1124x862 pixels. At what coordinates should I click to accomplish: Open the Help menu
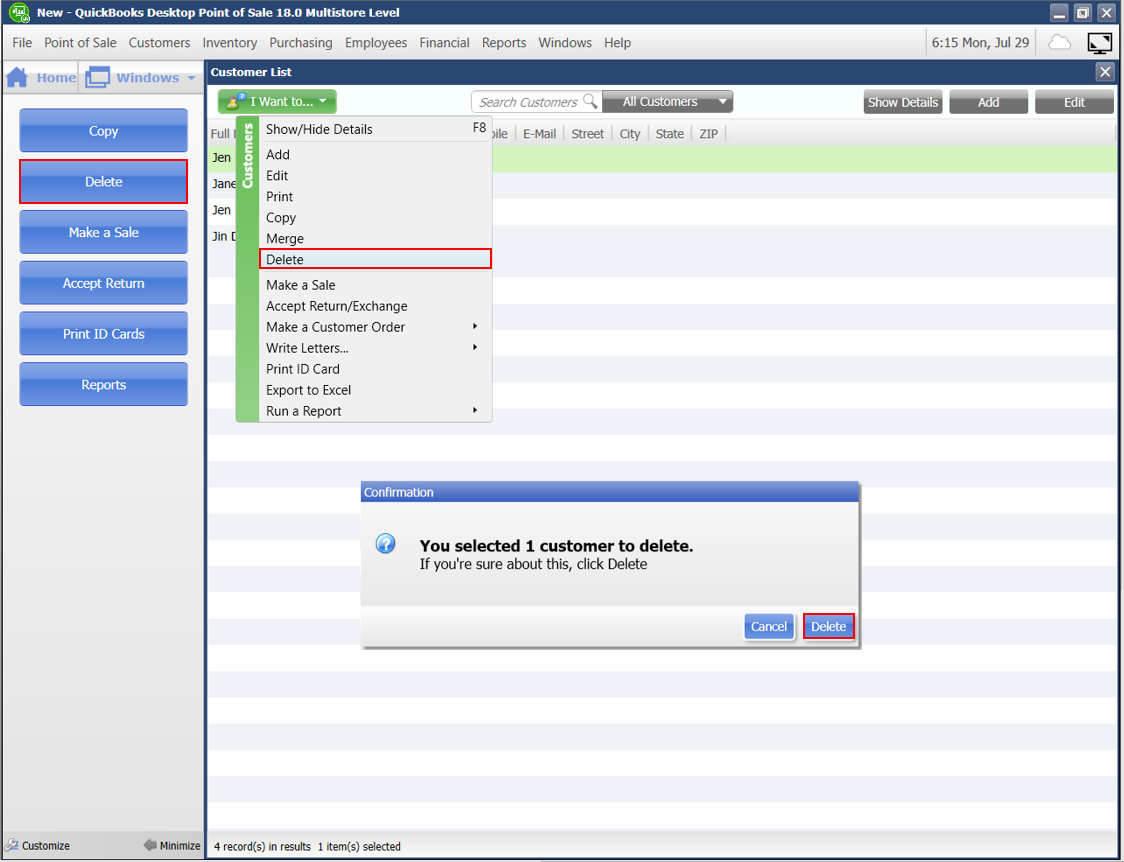click(617, 43)
